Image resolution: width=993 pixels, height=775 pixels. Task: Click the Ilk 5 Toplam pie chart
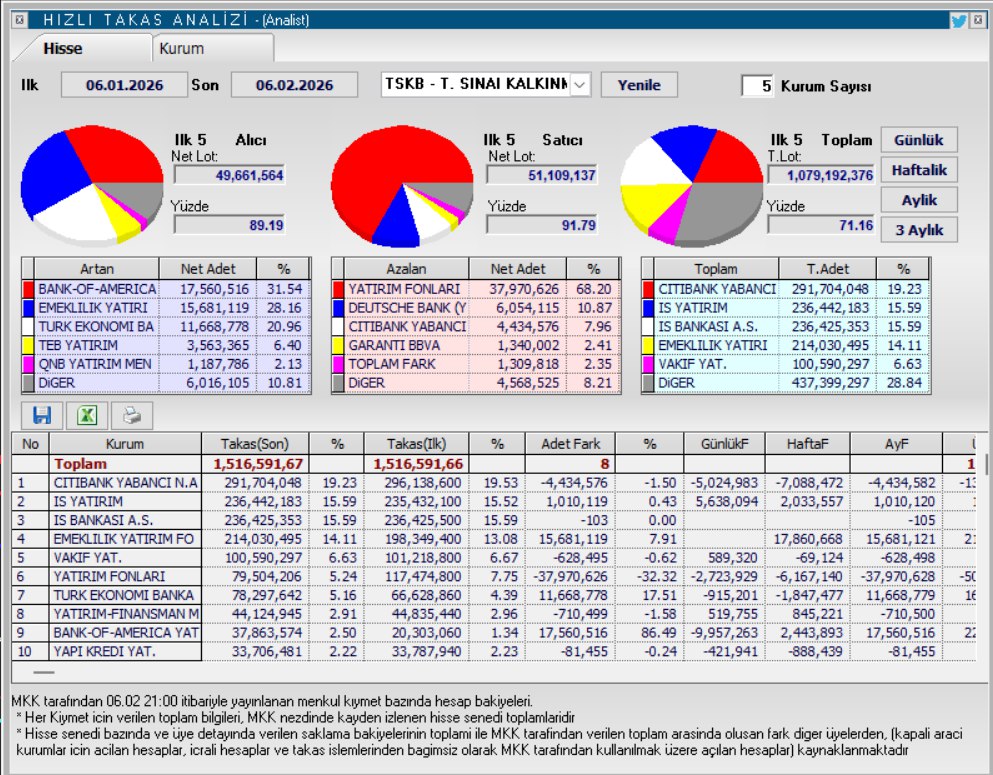(x=692, y=185)
